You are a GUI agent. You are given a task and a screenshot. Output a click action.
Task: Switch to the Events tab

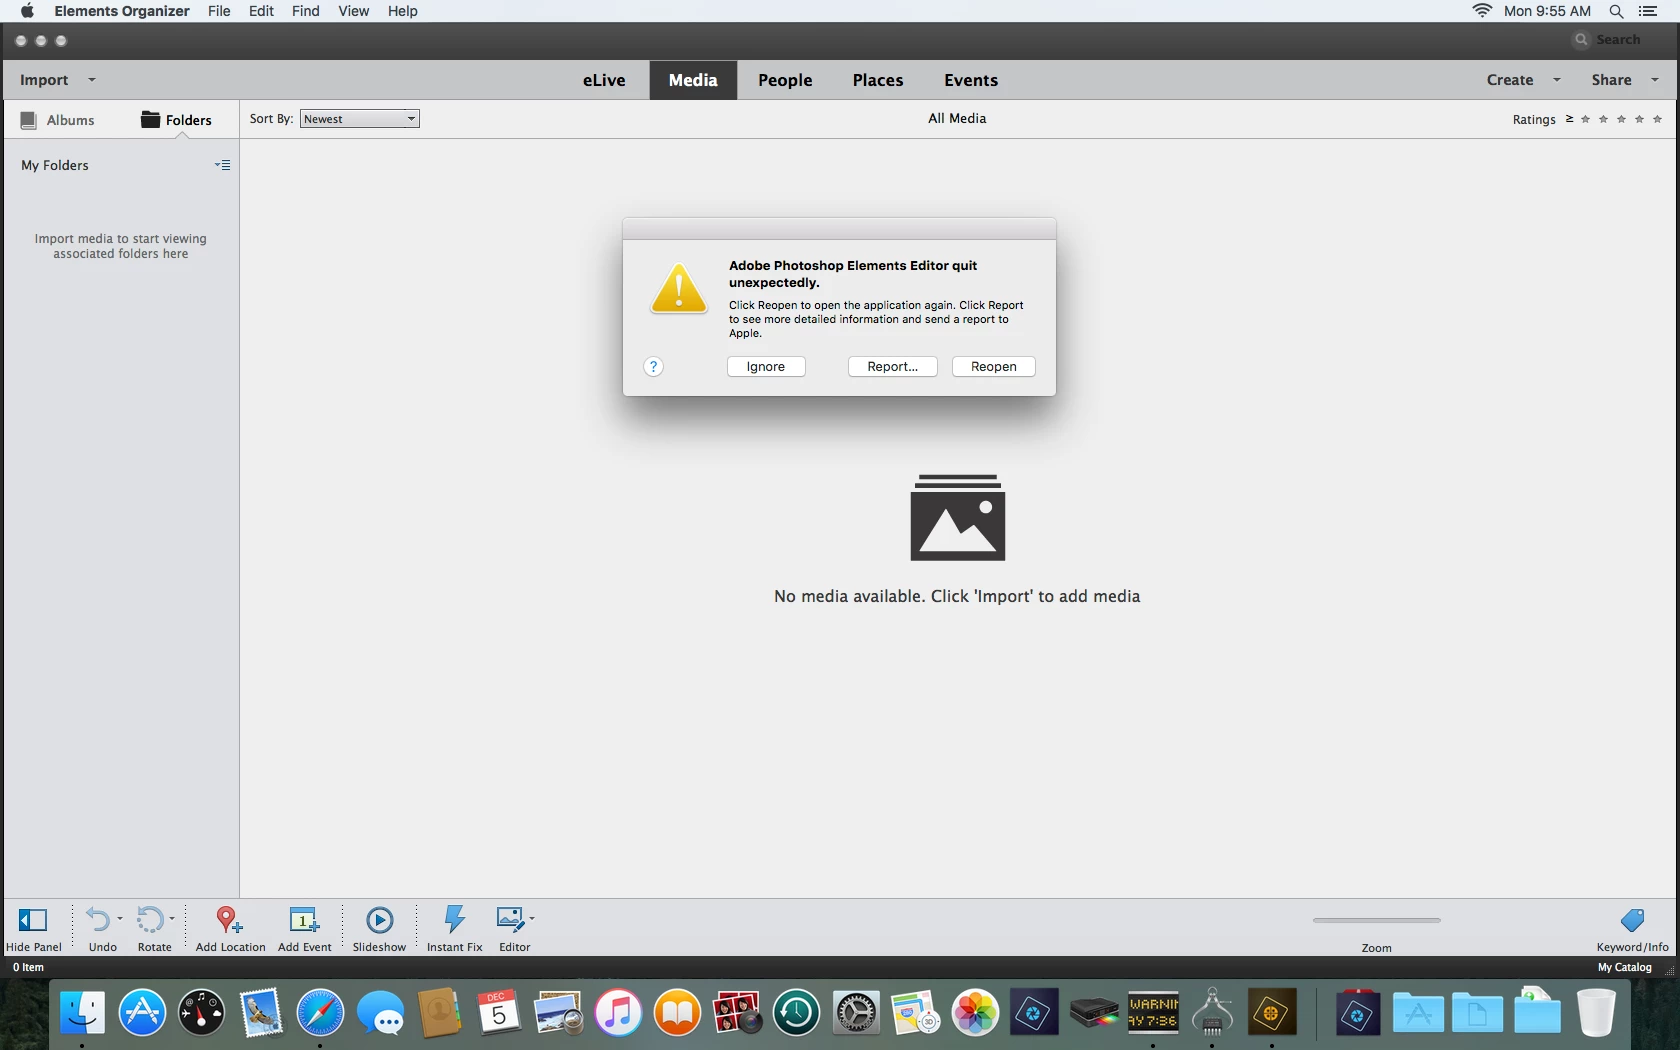(x=971, y=80)
